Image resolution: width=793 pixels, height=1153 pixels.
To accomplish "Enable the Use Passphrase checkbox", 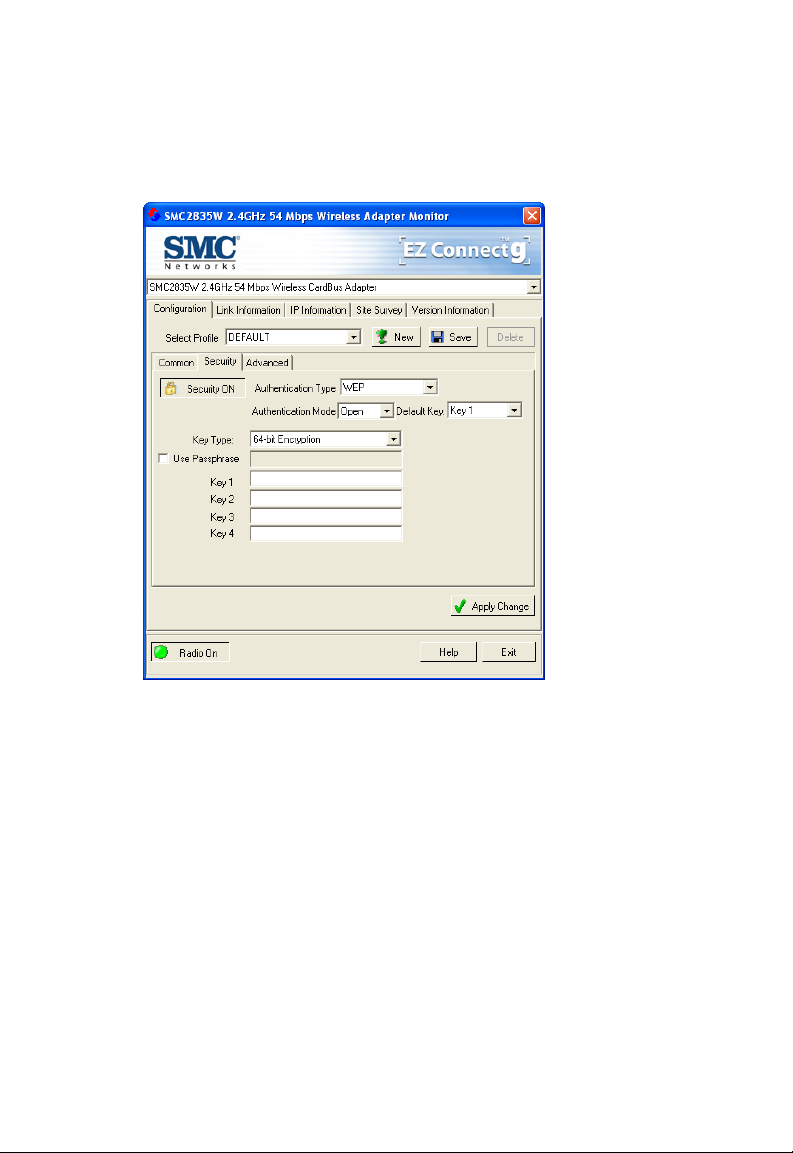I will click(x=163, y=458).
